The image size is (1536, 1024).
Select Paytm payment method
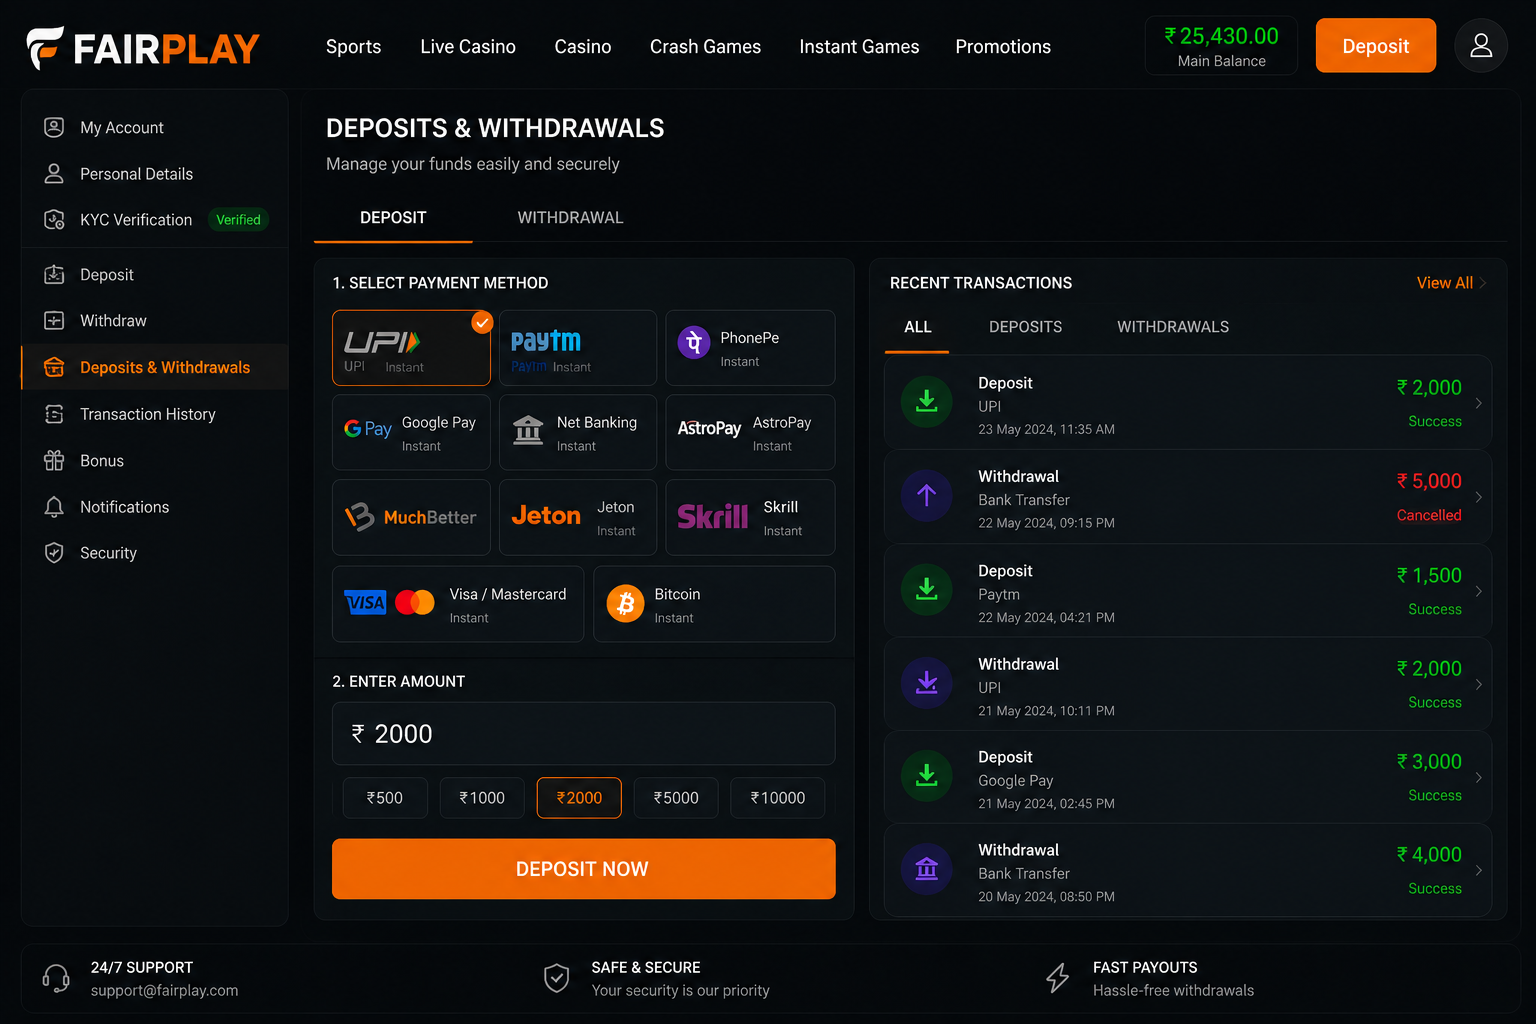tap(578, 348)
